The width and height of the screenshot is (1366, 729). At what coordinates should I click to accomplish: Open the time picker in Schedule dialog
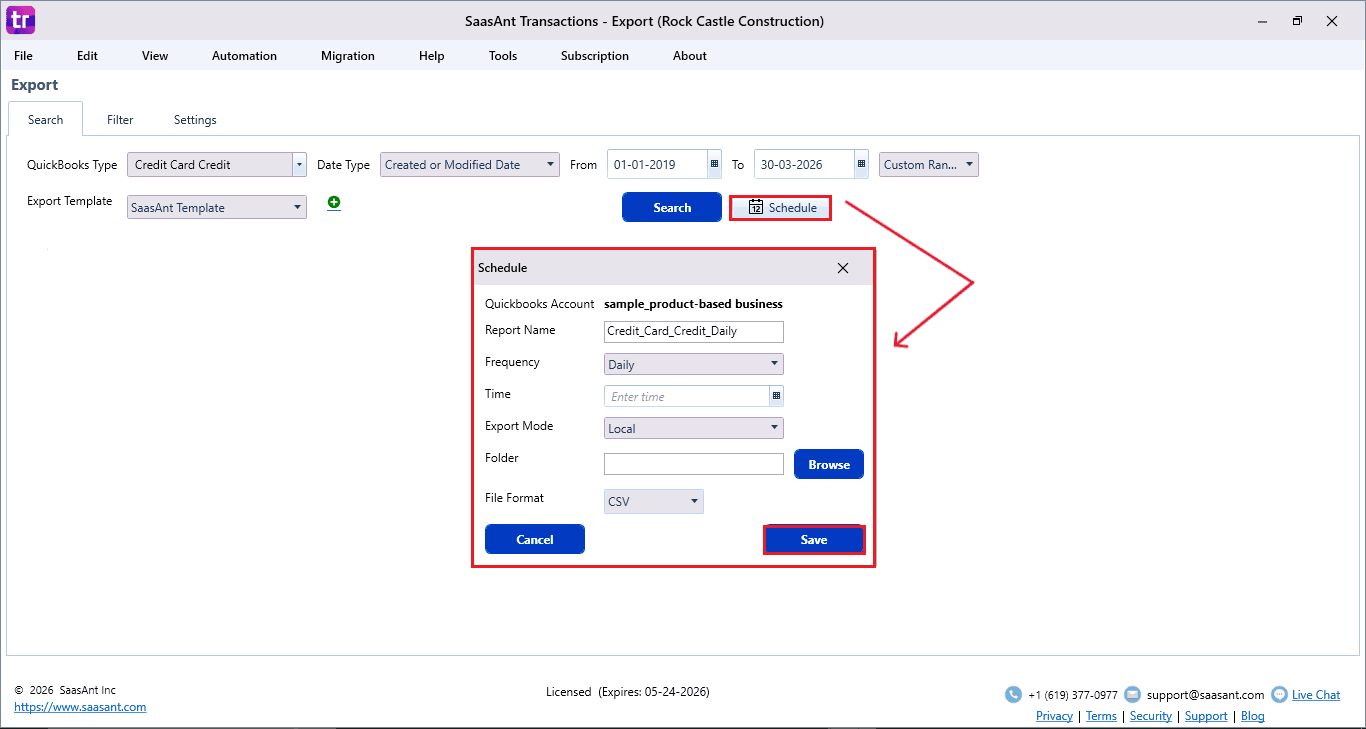pos(776,396)
